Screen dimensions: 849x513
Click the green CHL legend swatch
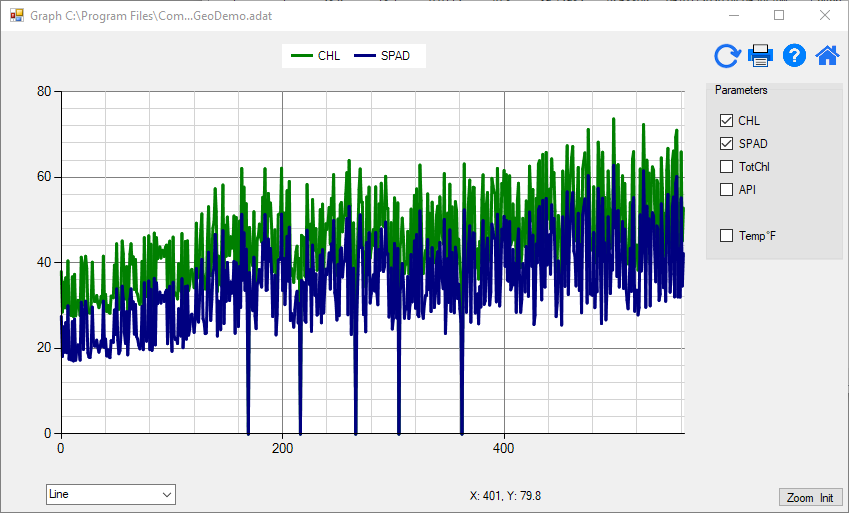[302, 56]
